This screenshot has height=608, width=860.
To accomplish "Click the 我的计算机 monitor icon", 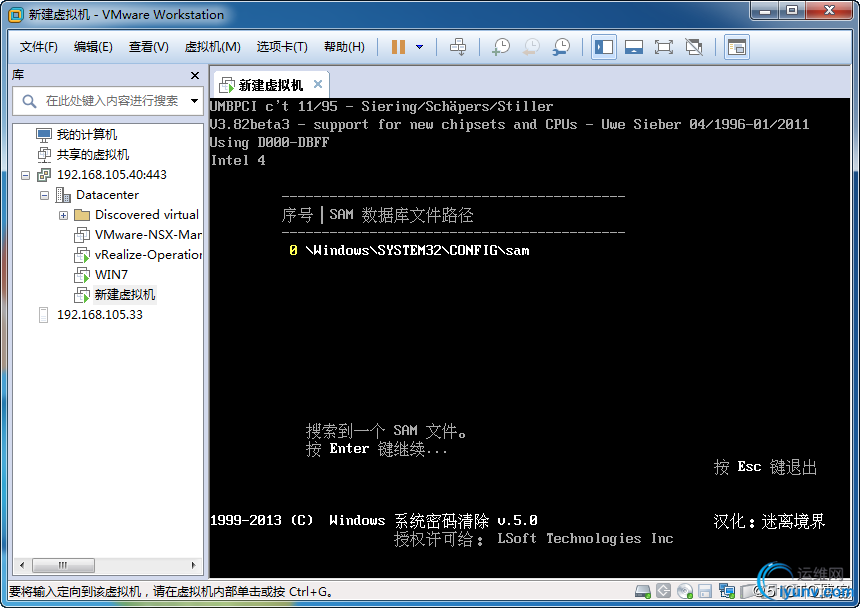I will click(x=43, y=135).
